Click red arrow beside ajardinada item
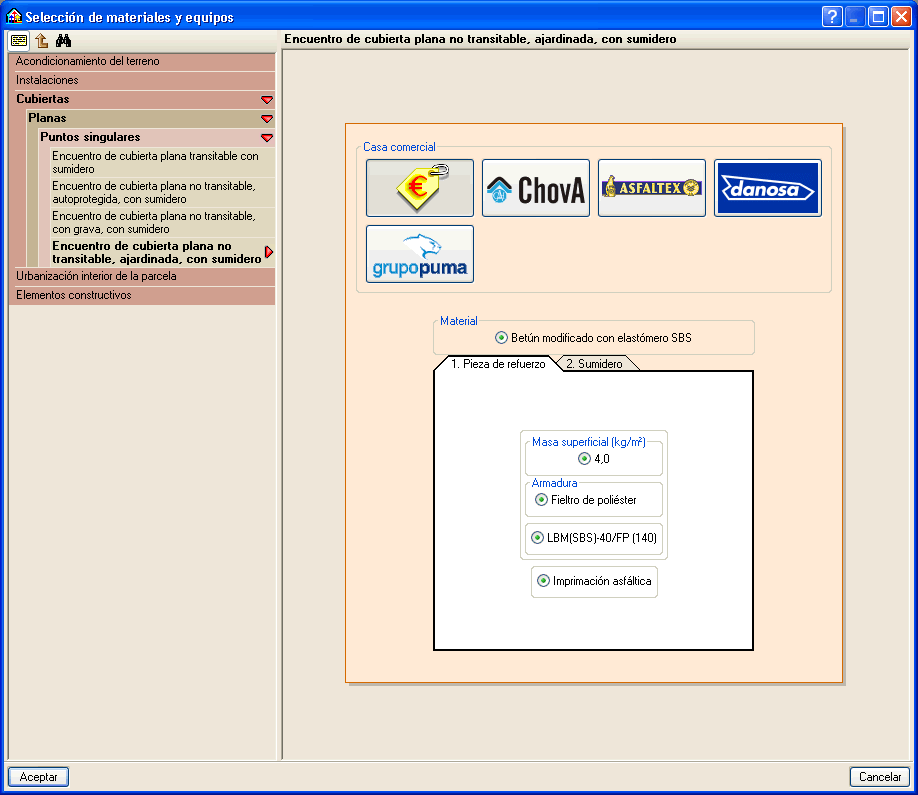Viewport: 918px width, 795px height. [x=269, y=252]
